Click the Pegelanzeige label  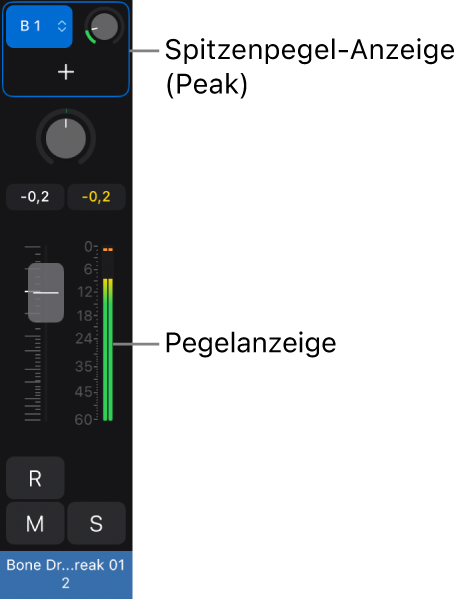pos(251,343)
